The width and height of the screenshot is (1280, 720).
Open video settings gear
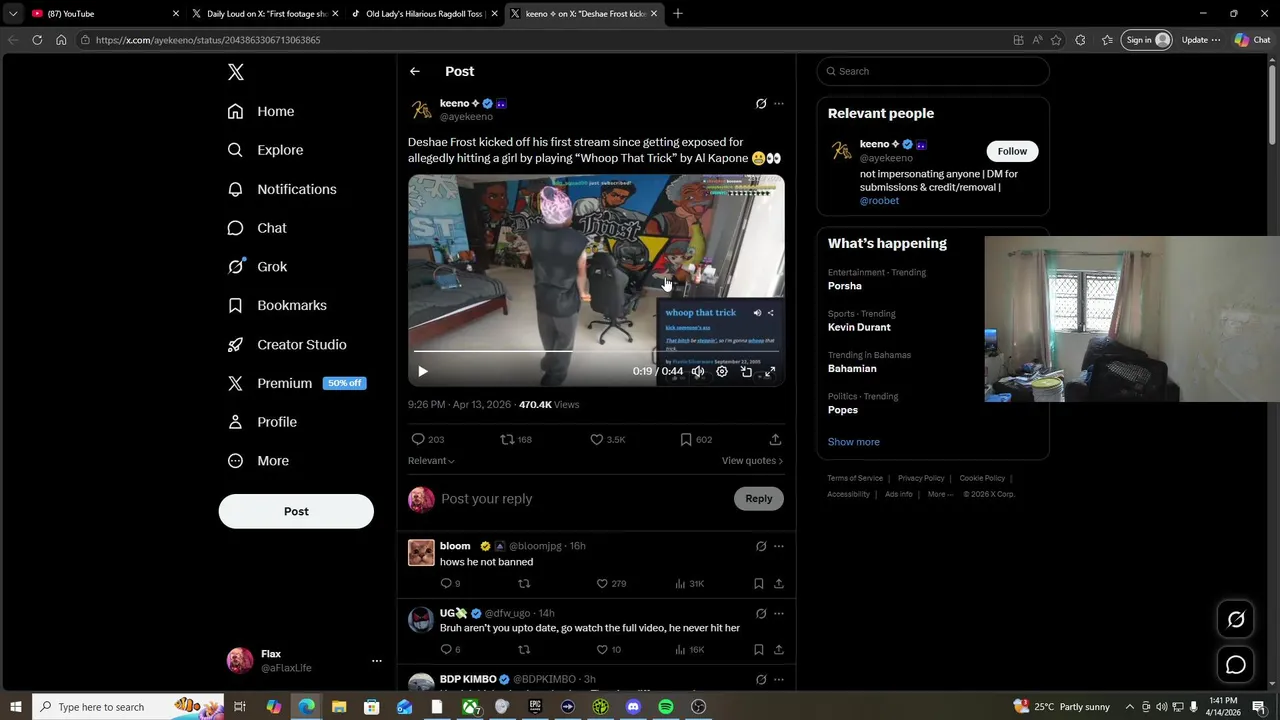click(722, 371)
